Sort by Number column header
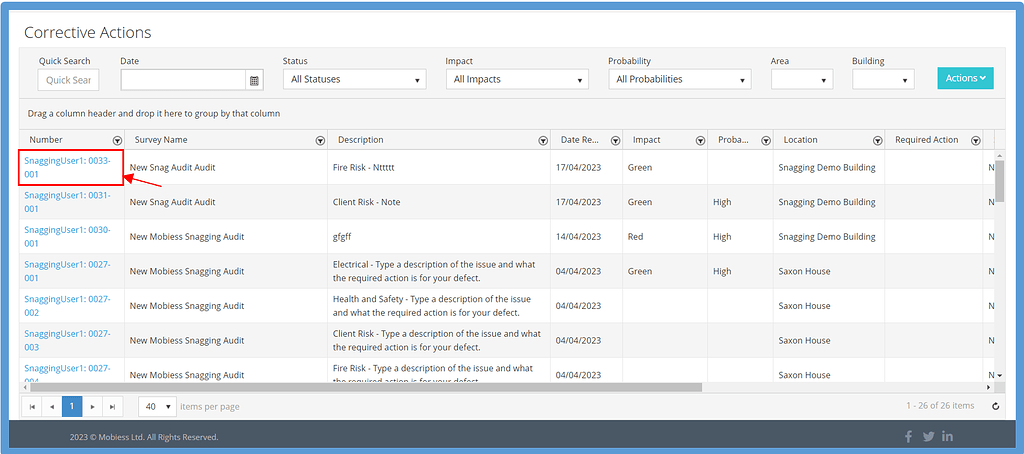The width and height of the screenshot is (1024, 454). (46, 140)
